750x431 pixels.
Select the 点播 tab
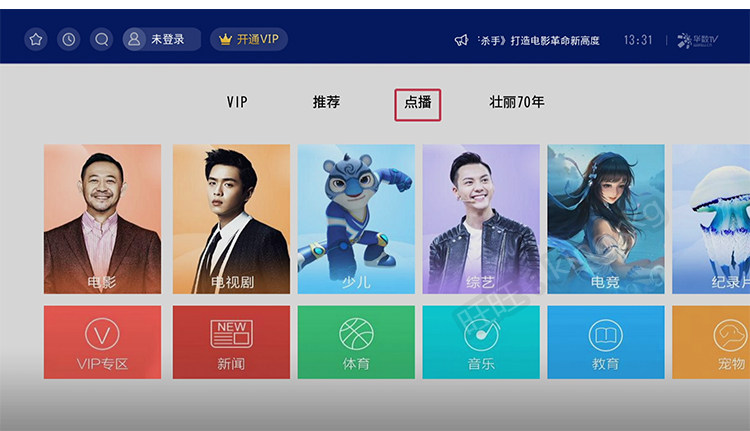pyautogui.click(x=418, y=104)
